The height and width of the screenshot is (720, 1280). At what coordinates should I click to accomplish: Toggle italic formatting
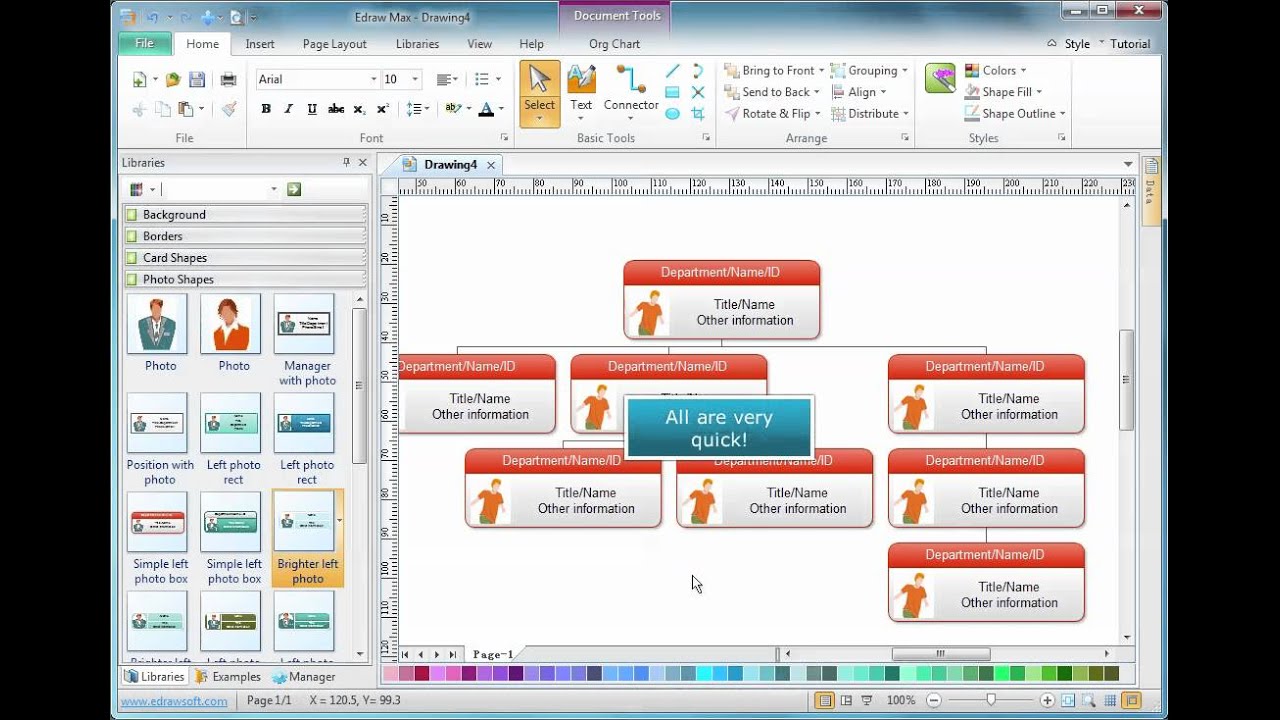289,109
